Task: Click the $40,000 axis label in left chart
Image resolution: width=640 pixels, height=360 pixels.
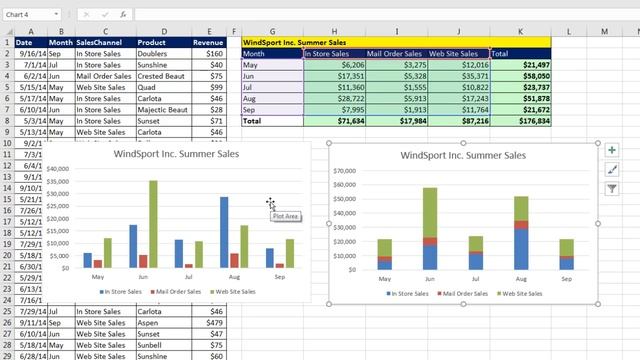Action: 58,169
